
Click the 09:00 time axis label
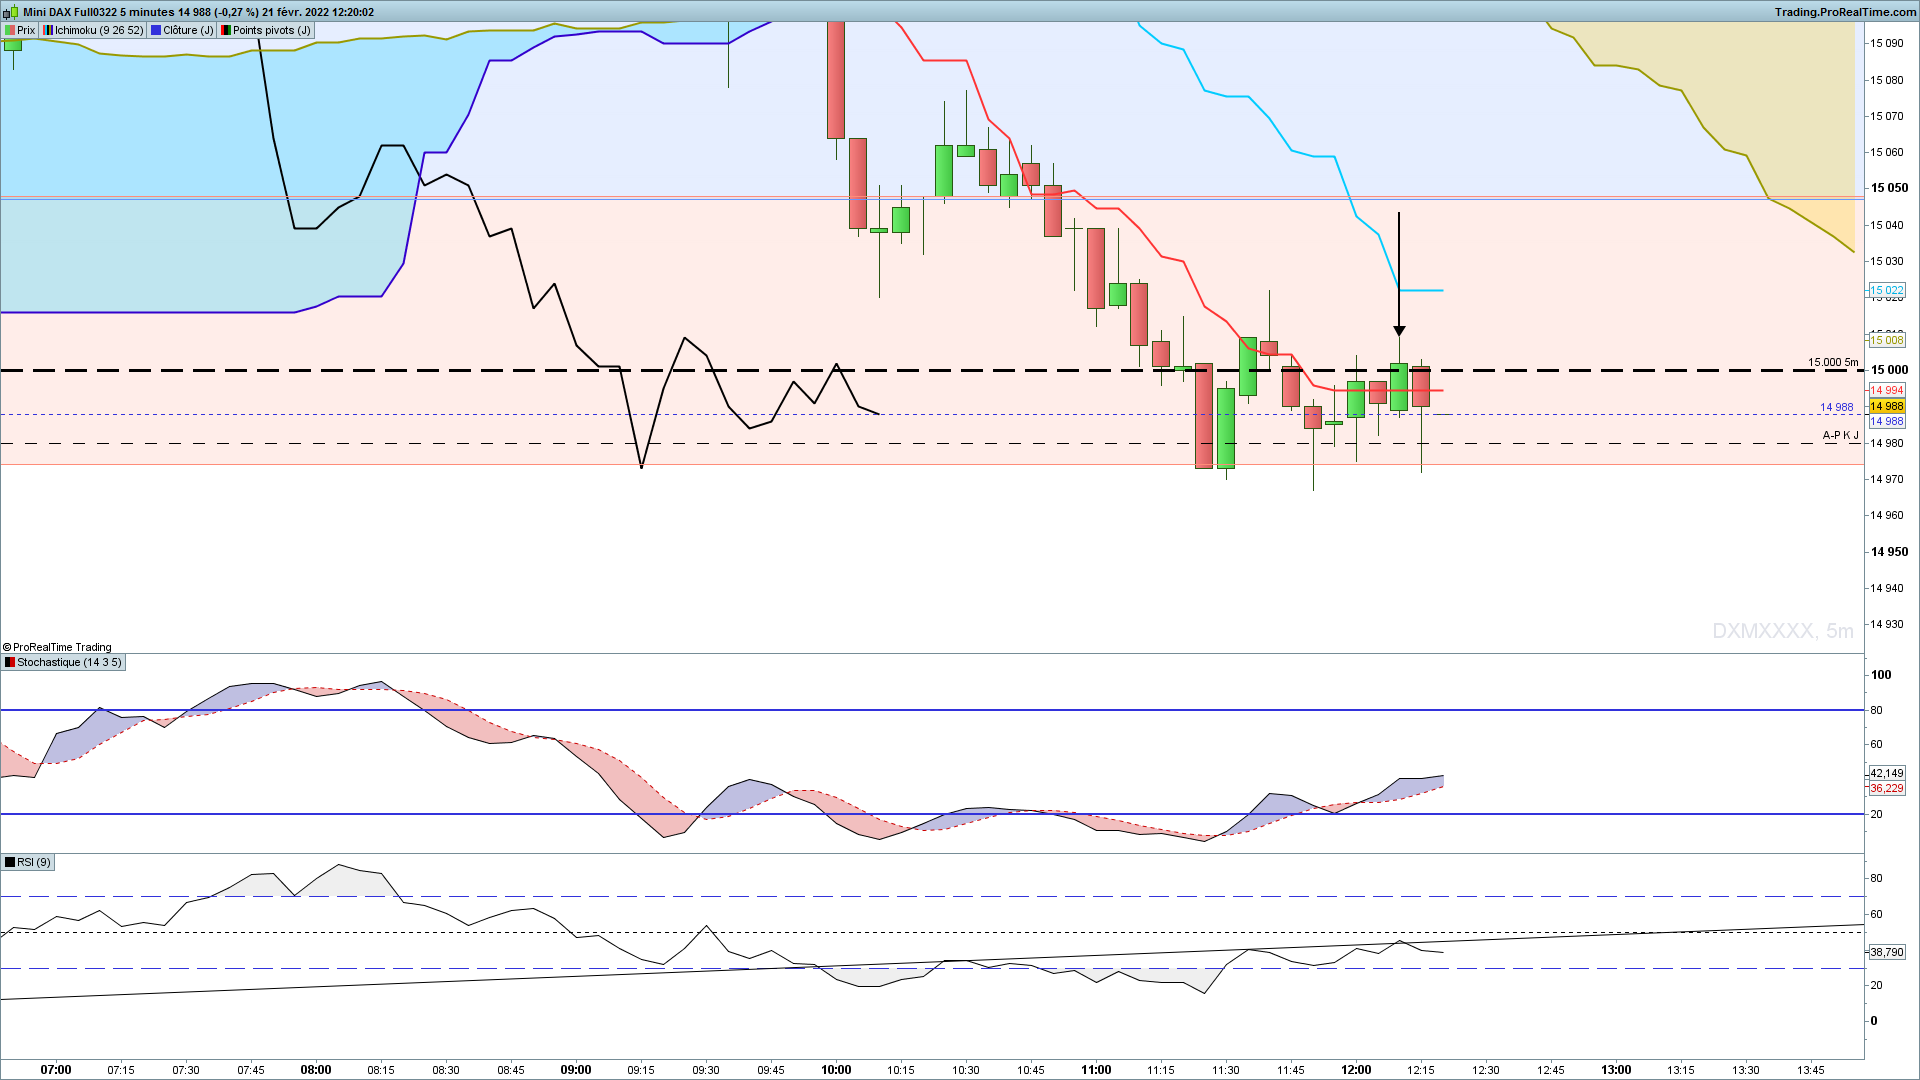[x=576, y=1070]
